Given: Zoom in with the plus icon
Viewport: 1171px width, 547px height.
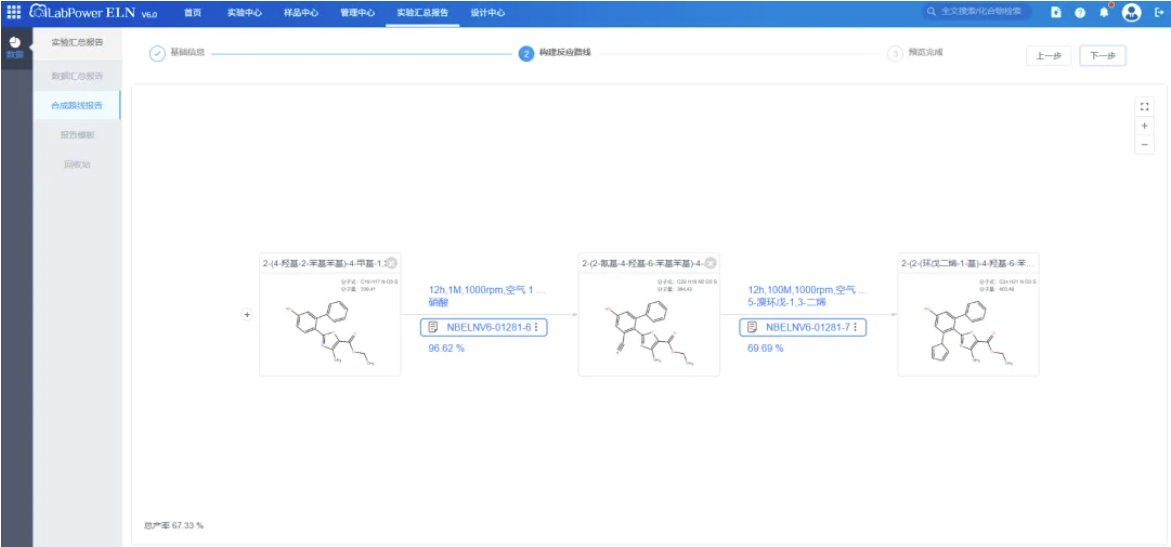Looking at the screenshot, I should pyautogui.click(x=1144, y=126).
